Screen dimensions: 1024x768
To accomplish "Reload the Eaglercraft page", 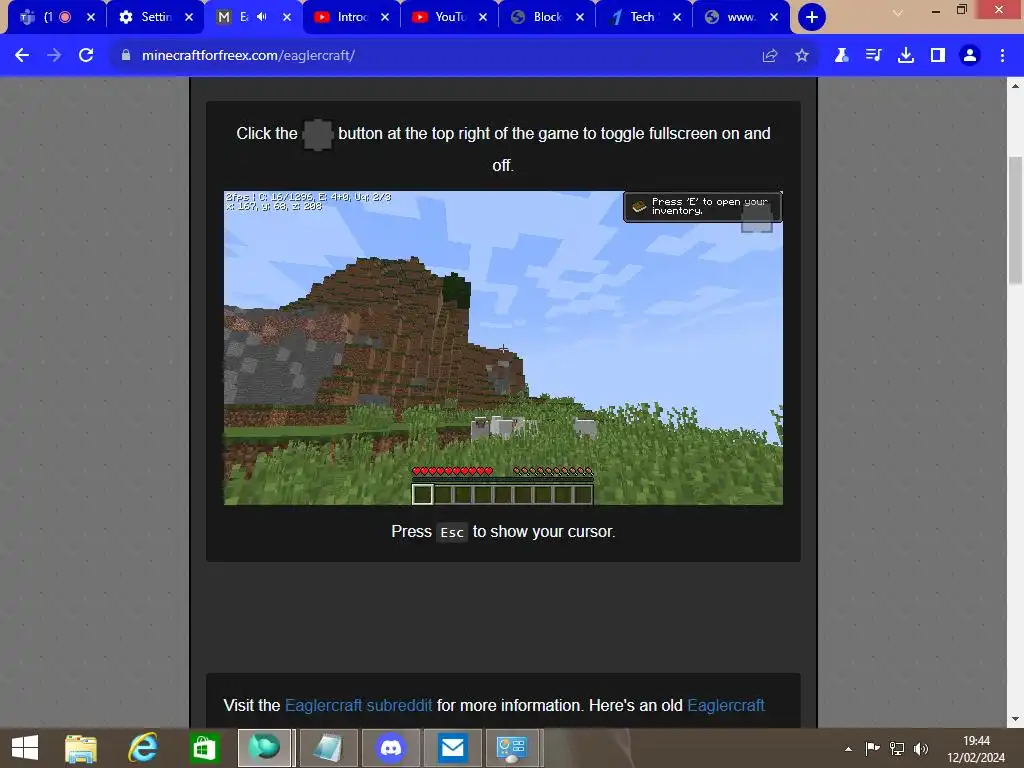I will [86, 56].
